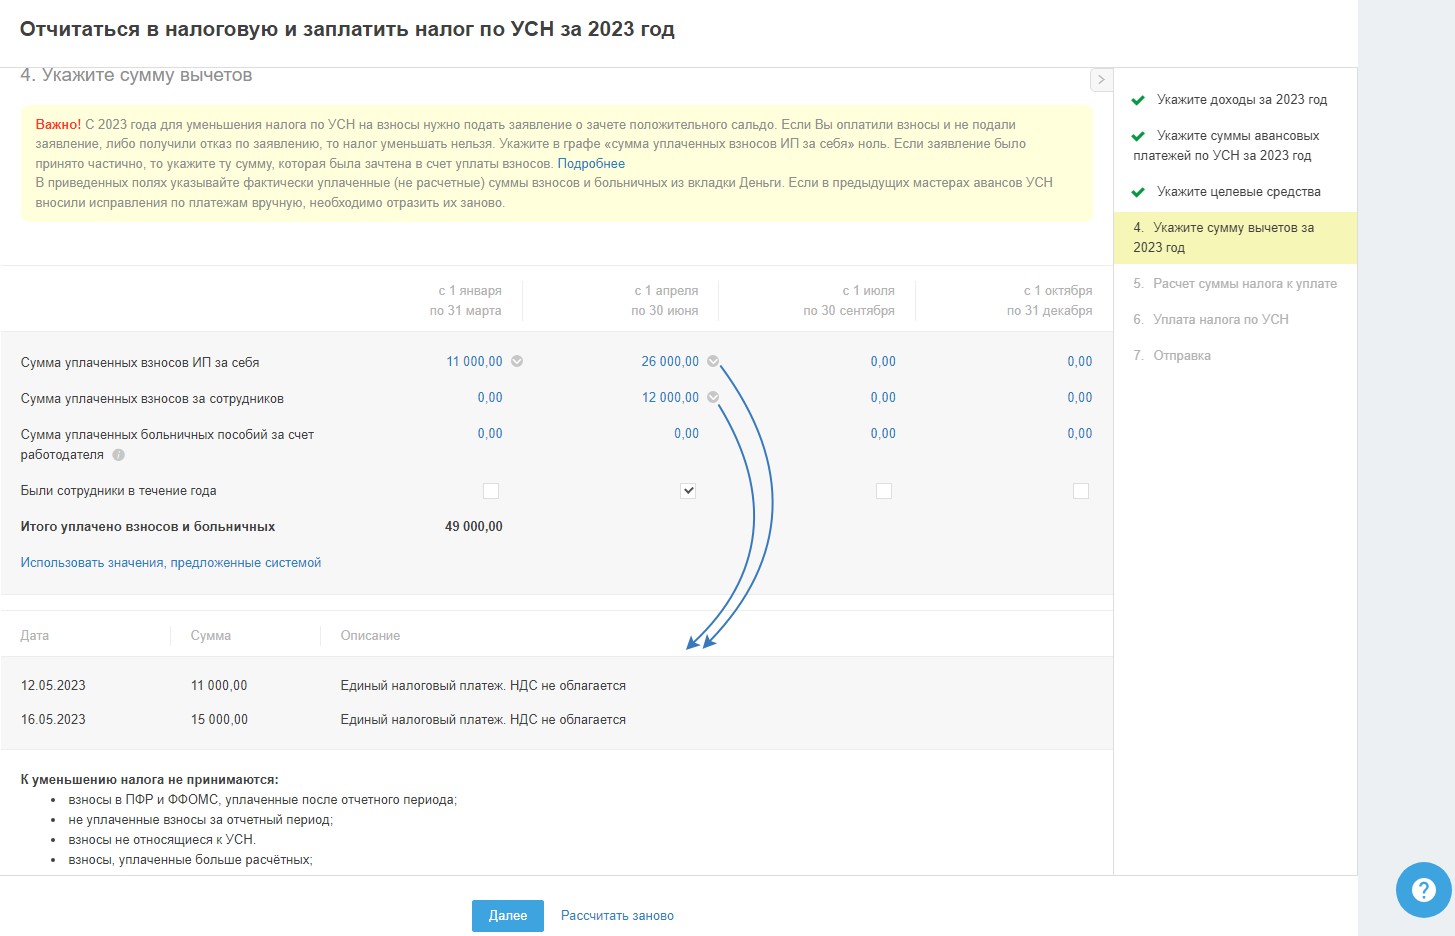This screenshot has height=936, width=1455.
Task: Click 'Использовать значения, предложенные системой'
Action: (171, 563)
